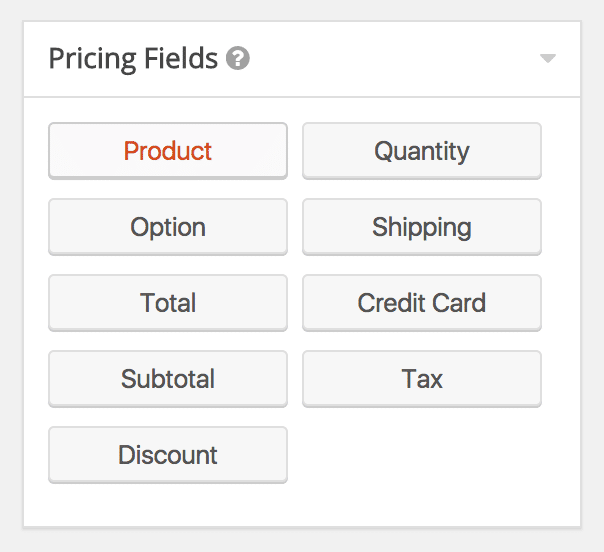Image resolution: width=604 pixels, height=552 pixels.
Task: Add a Tax field
Action: point(422,379)
